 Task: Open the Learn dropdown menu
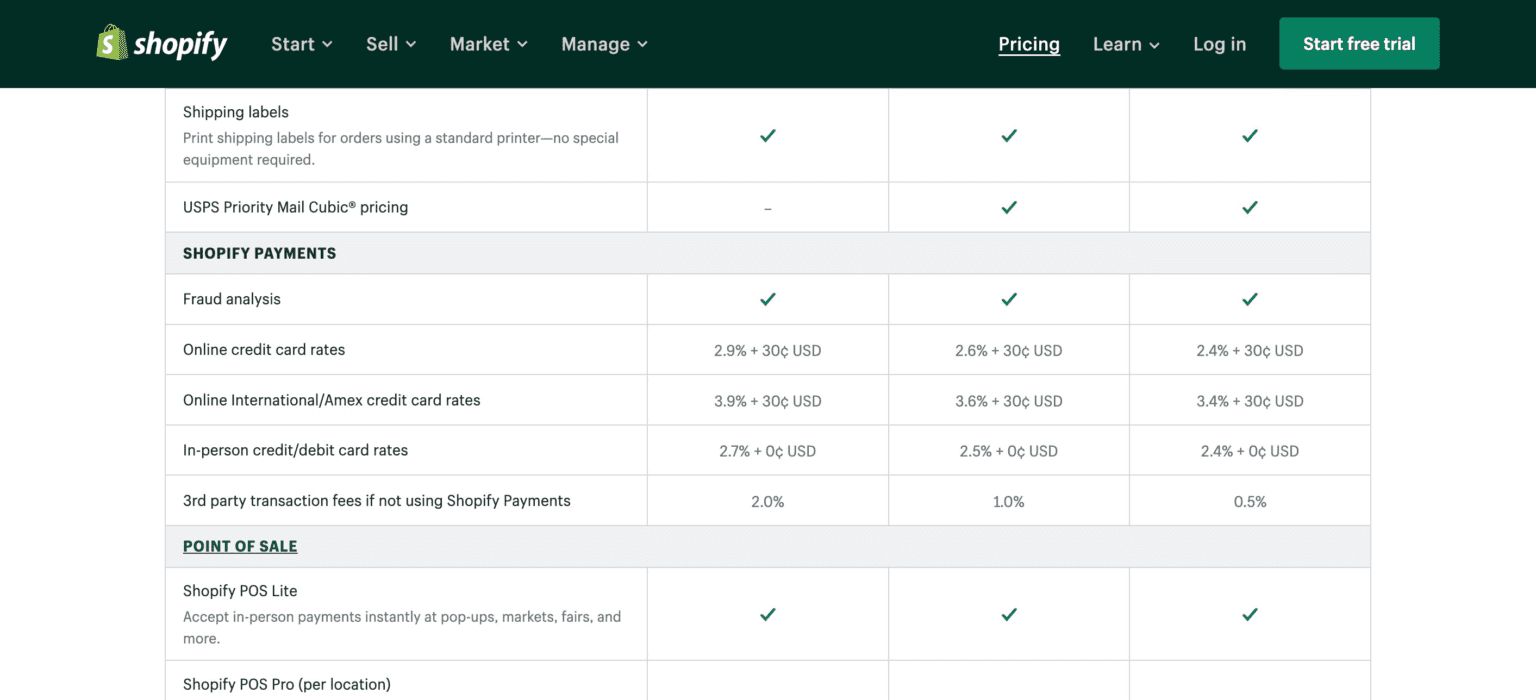tap(1126, 44)
